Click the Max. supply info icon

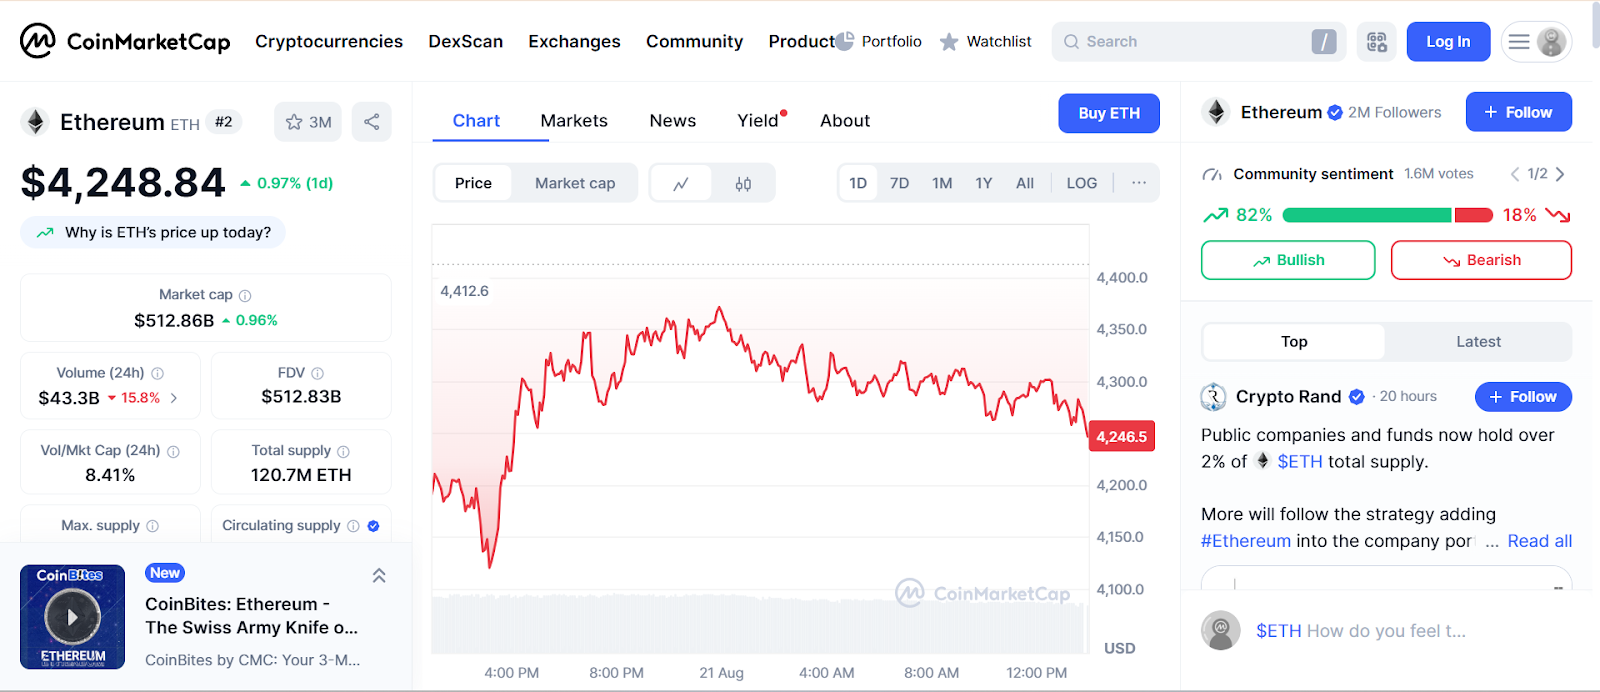click(153, 526)
